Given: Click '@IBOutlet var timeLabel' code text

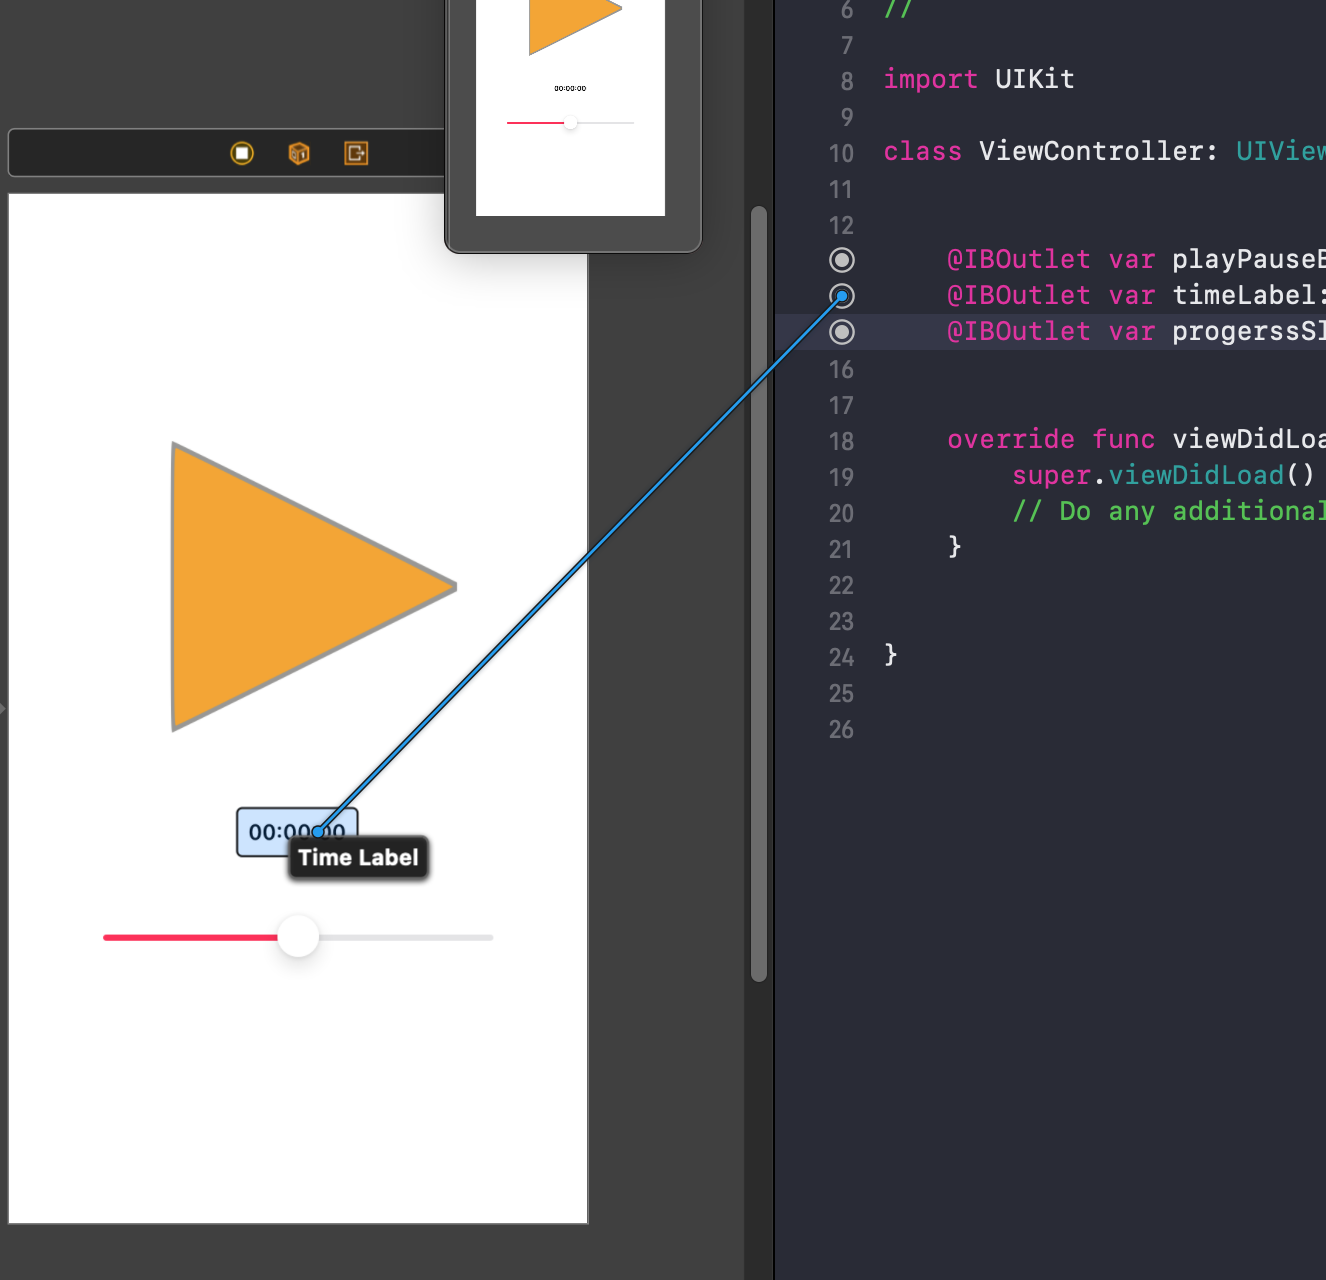Looking at the screenshot, I should (x=1136, y=295).
